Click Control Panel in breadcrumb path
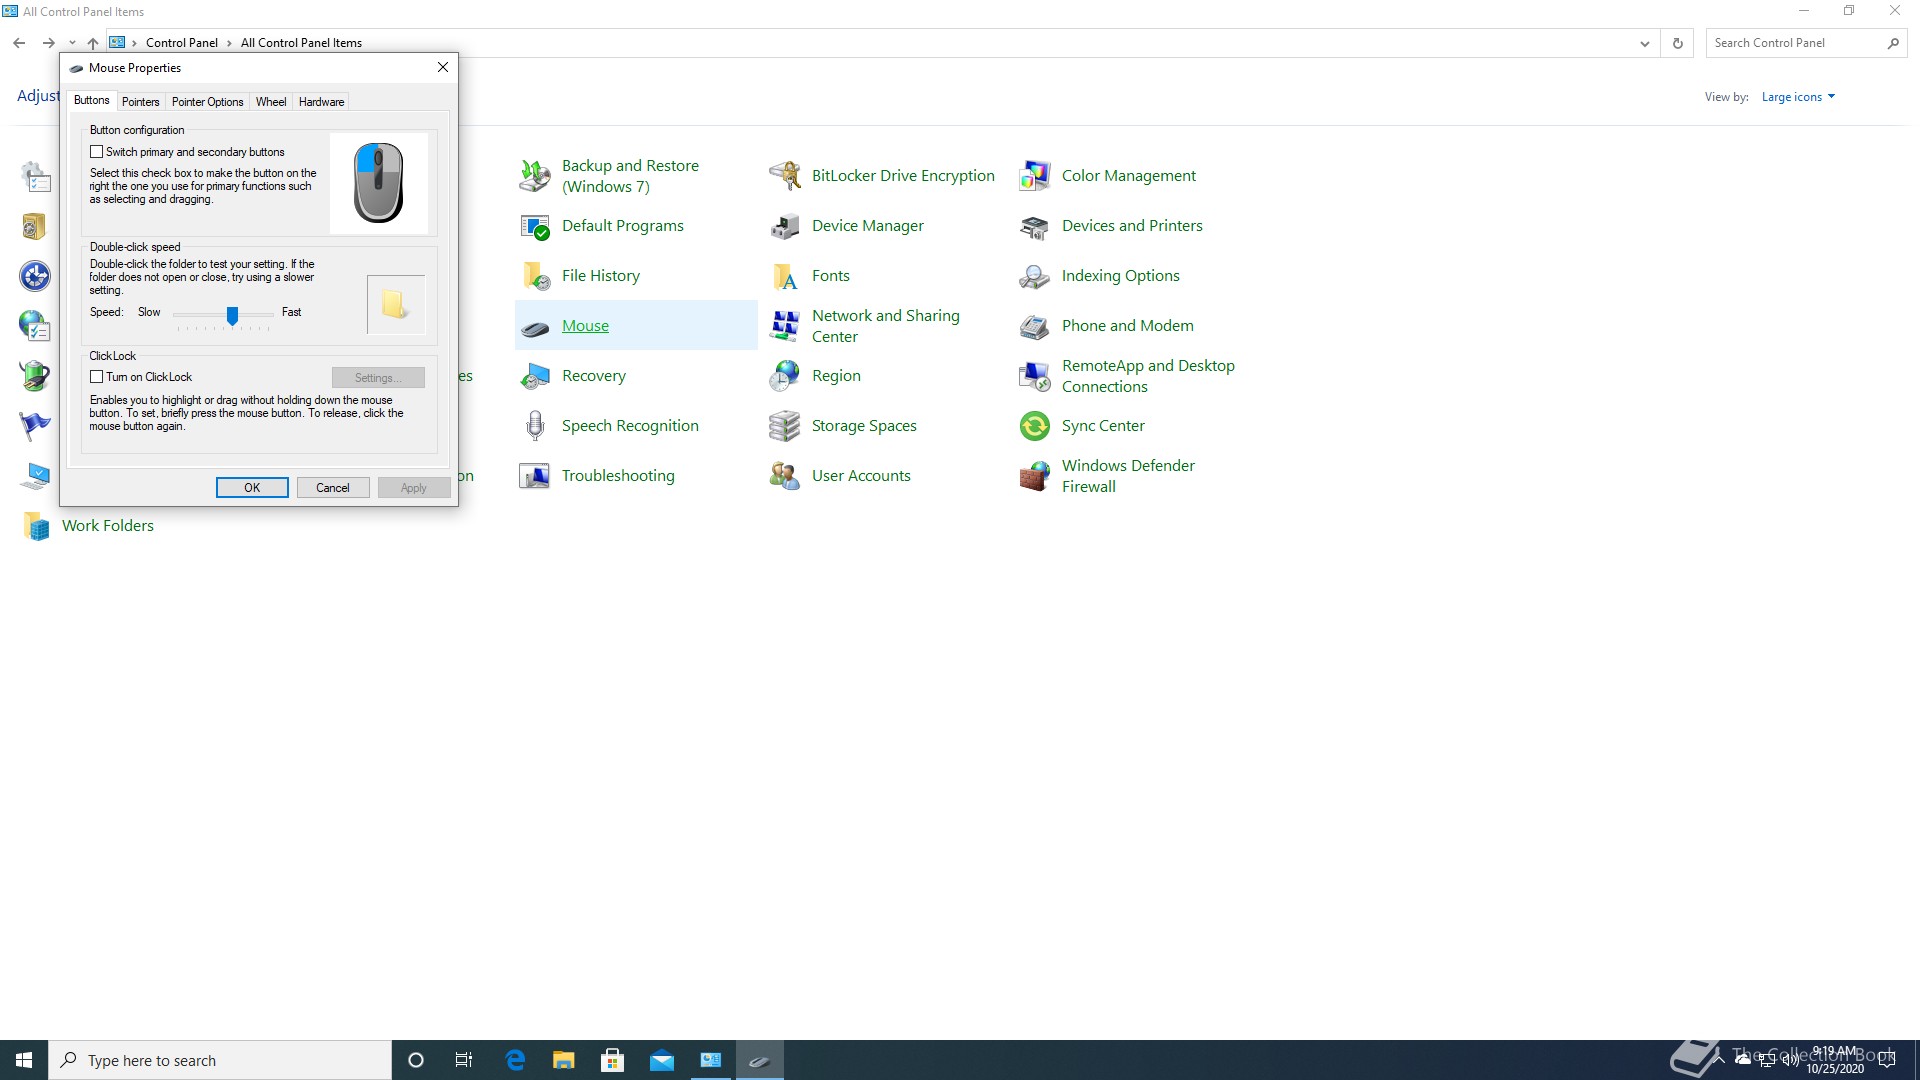Viewport: 1920px width, 1080px height. (x=182, y=43)
